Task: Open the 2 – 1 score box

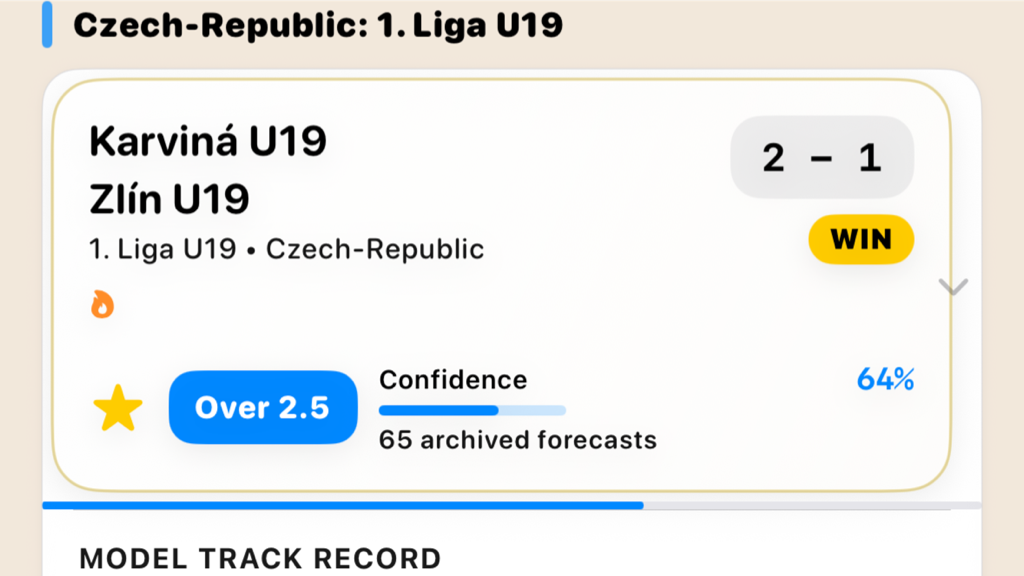Action: coord(822,157)
